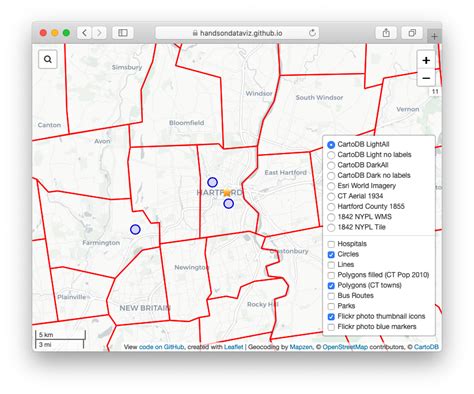
Task: Switch to Esri World Imagery basemap
Action: pos(362,186)
